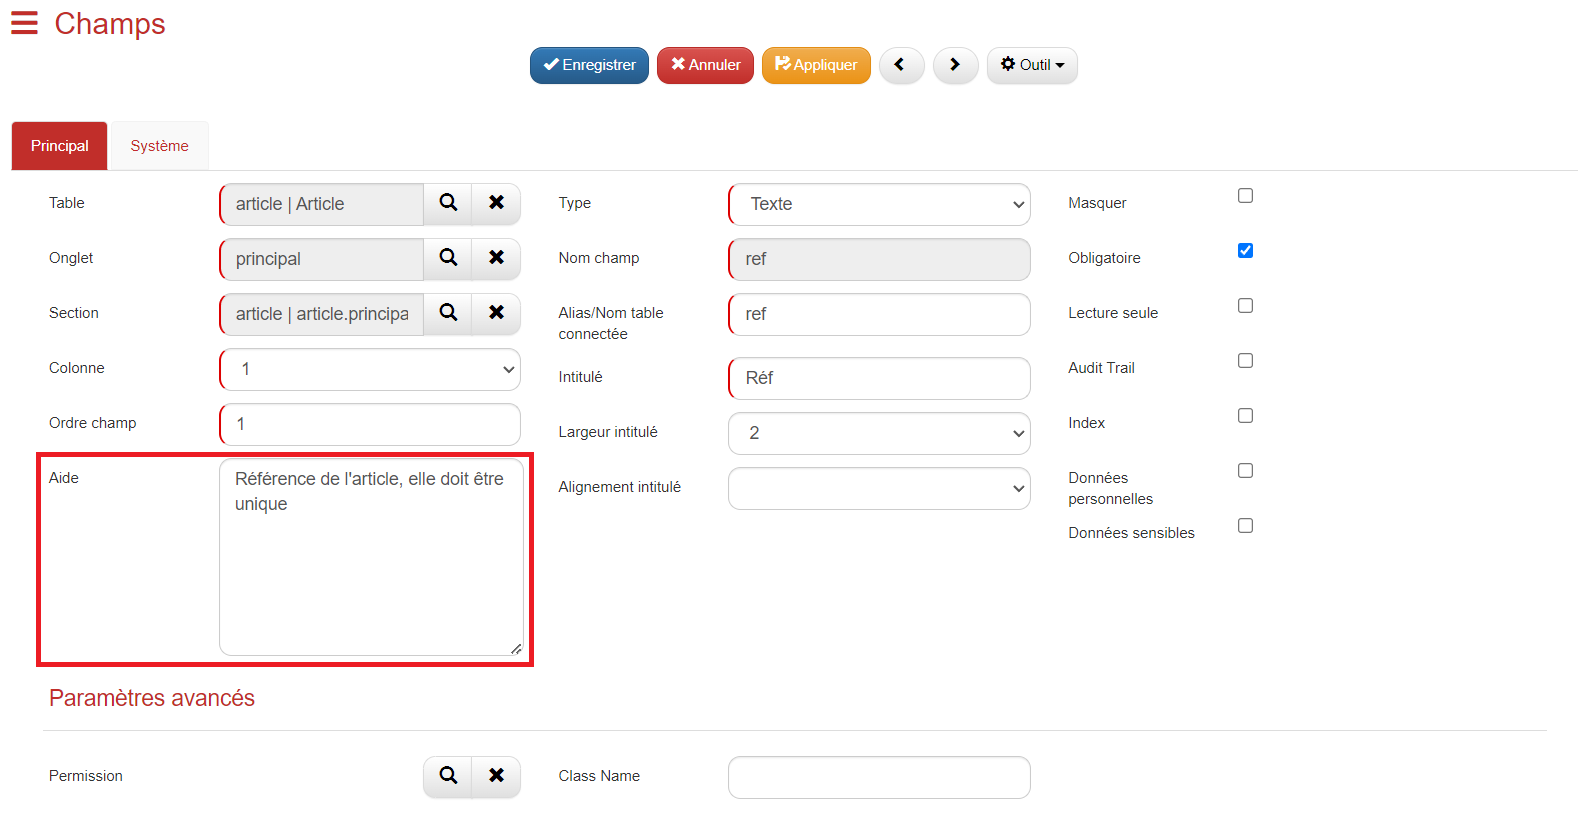This screenshot has height=820, width=1583.
Task: Open the Largeur intitulé dropdown
Action: pyautogui.click(x=879, y=433)
